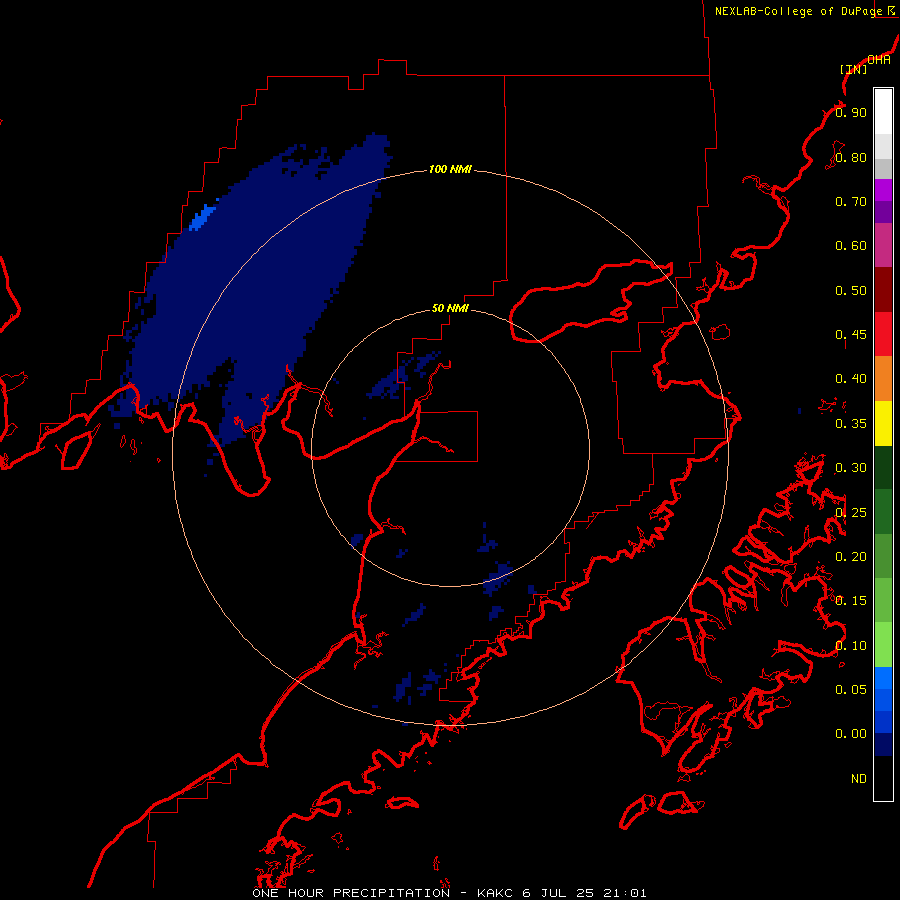
Task: Pick the pink swatch in the color scale
Action: coord(883,246)
